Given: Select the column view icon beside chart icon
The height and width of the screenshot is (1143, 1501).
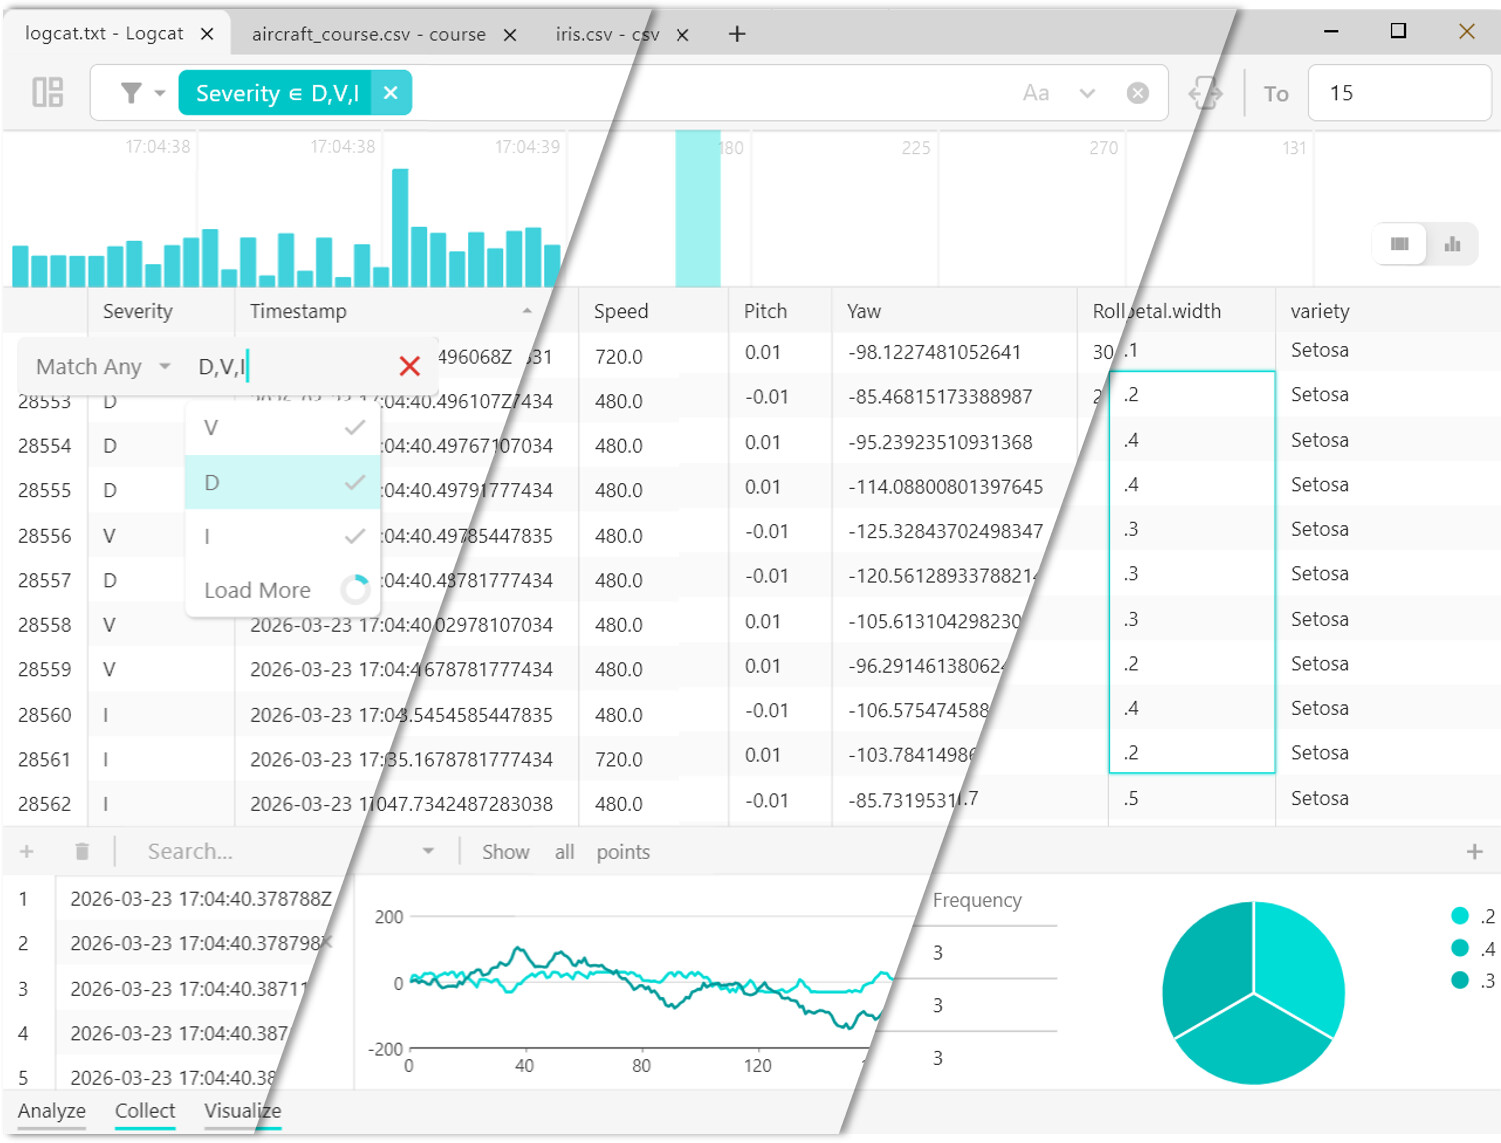Looking at the screenshot, I should point(1399,244).
